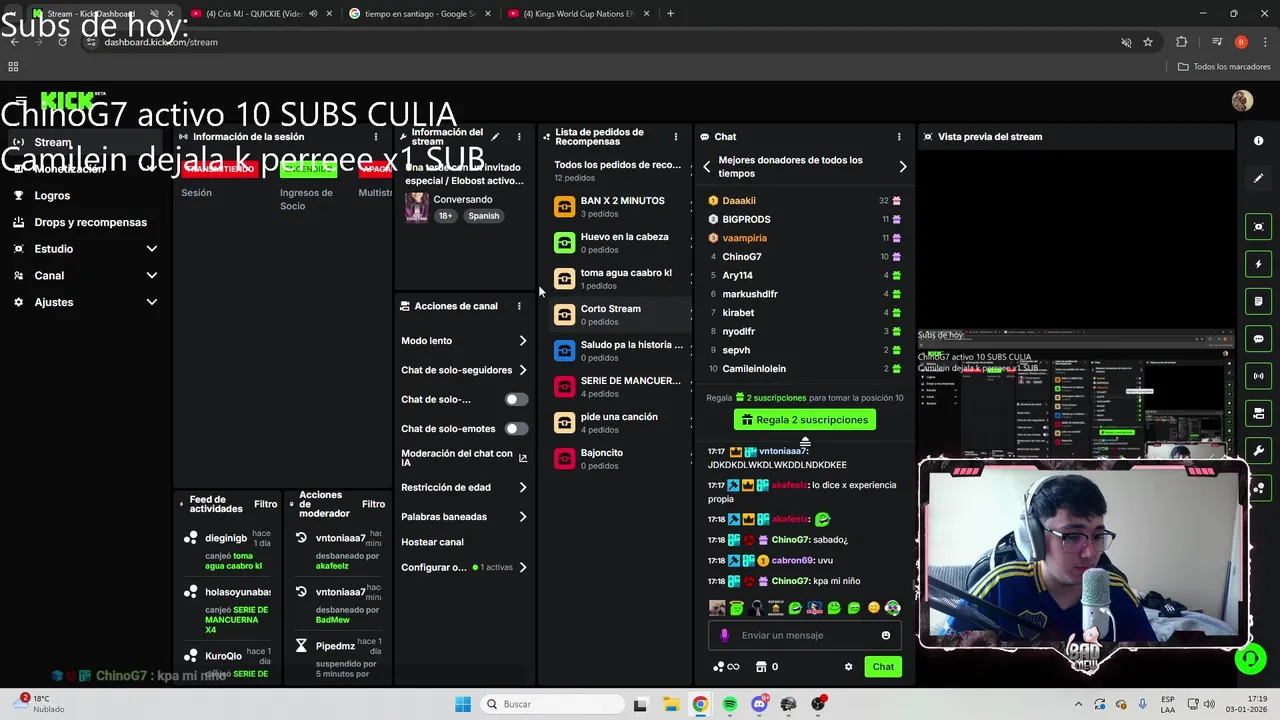Open Lista de pedidos panel three-dot menu

pyautogui.click(x=676, y=137)
